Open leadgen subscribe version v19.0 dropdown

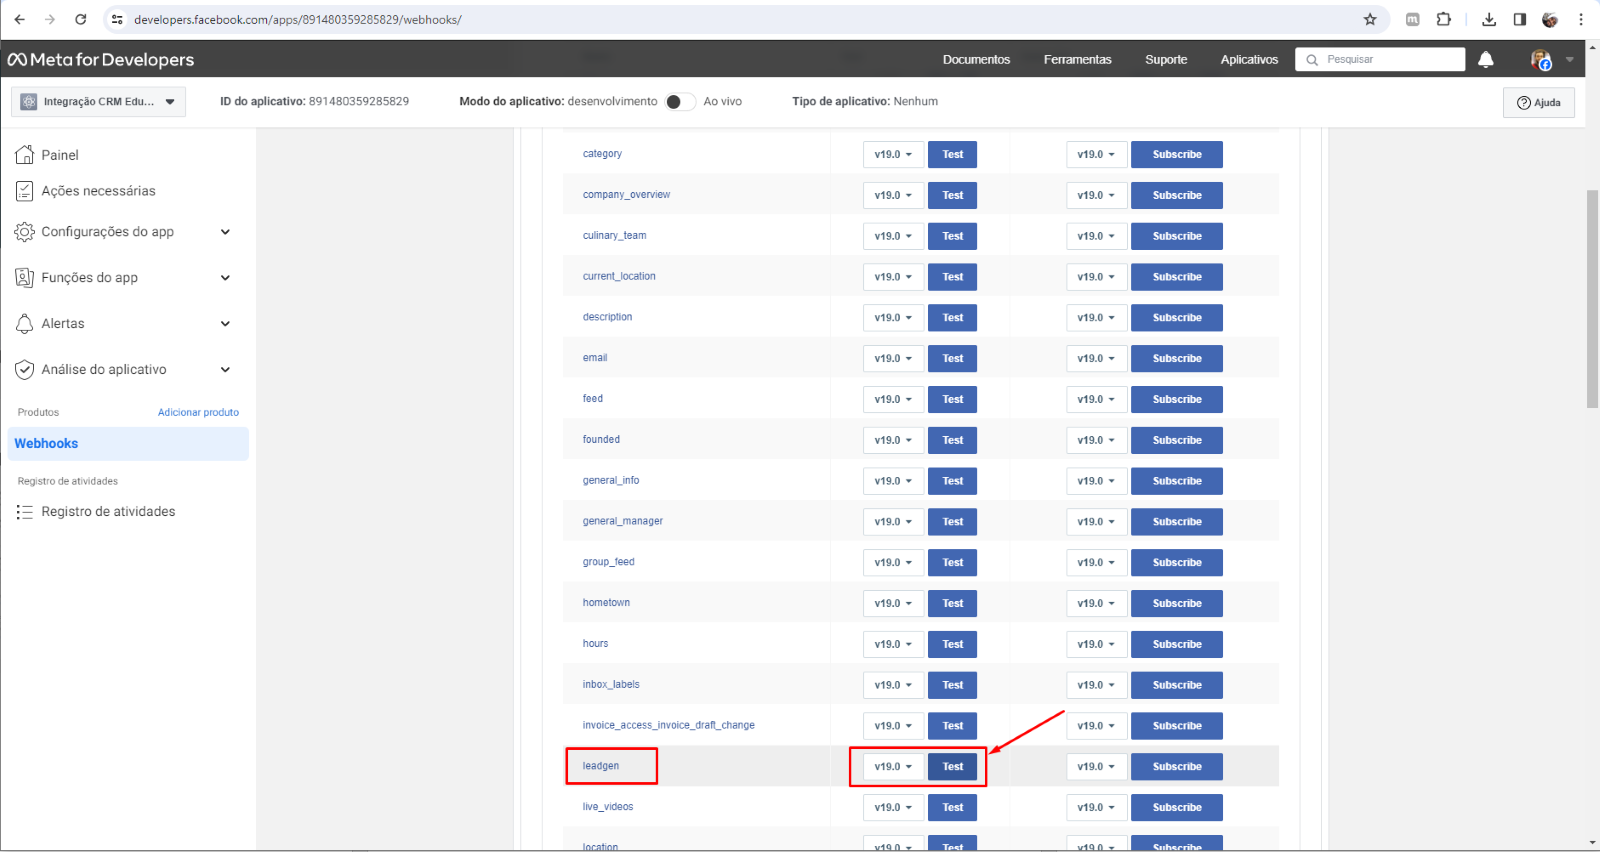[x=1097, y=767]
